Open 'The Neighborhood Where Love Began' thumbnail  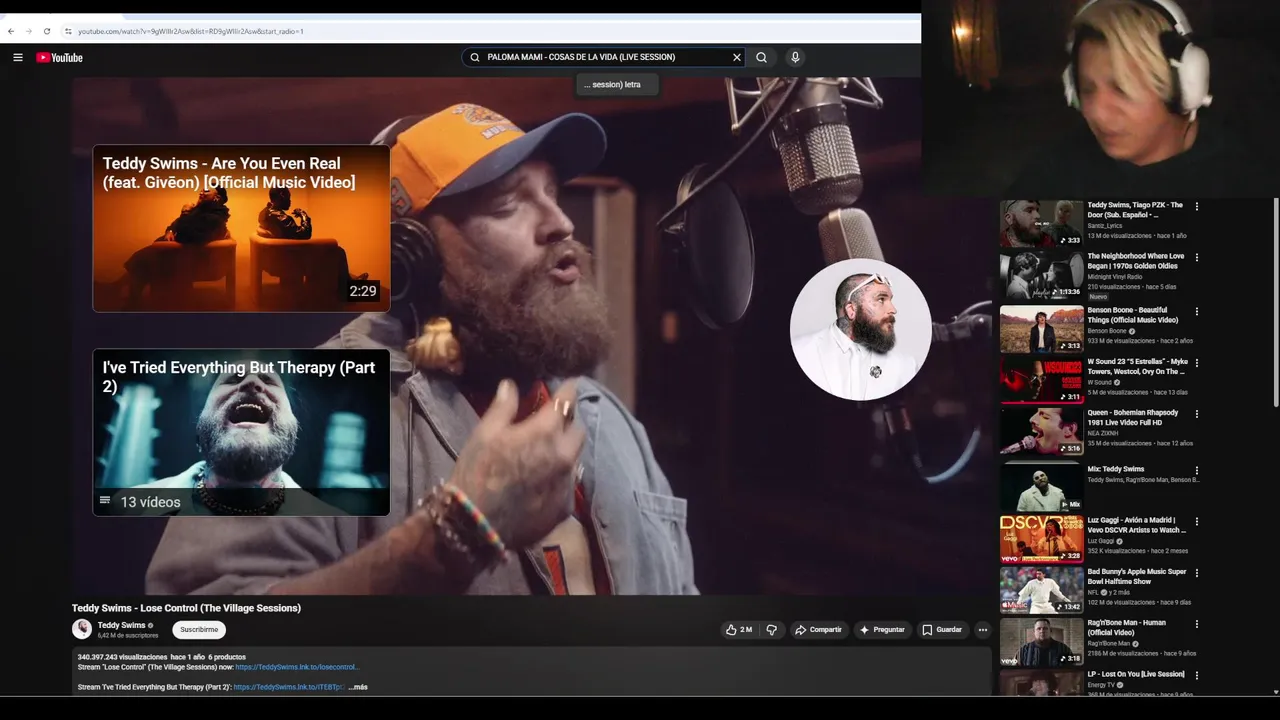tap(1041, 275)
